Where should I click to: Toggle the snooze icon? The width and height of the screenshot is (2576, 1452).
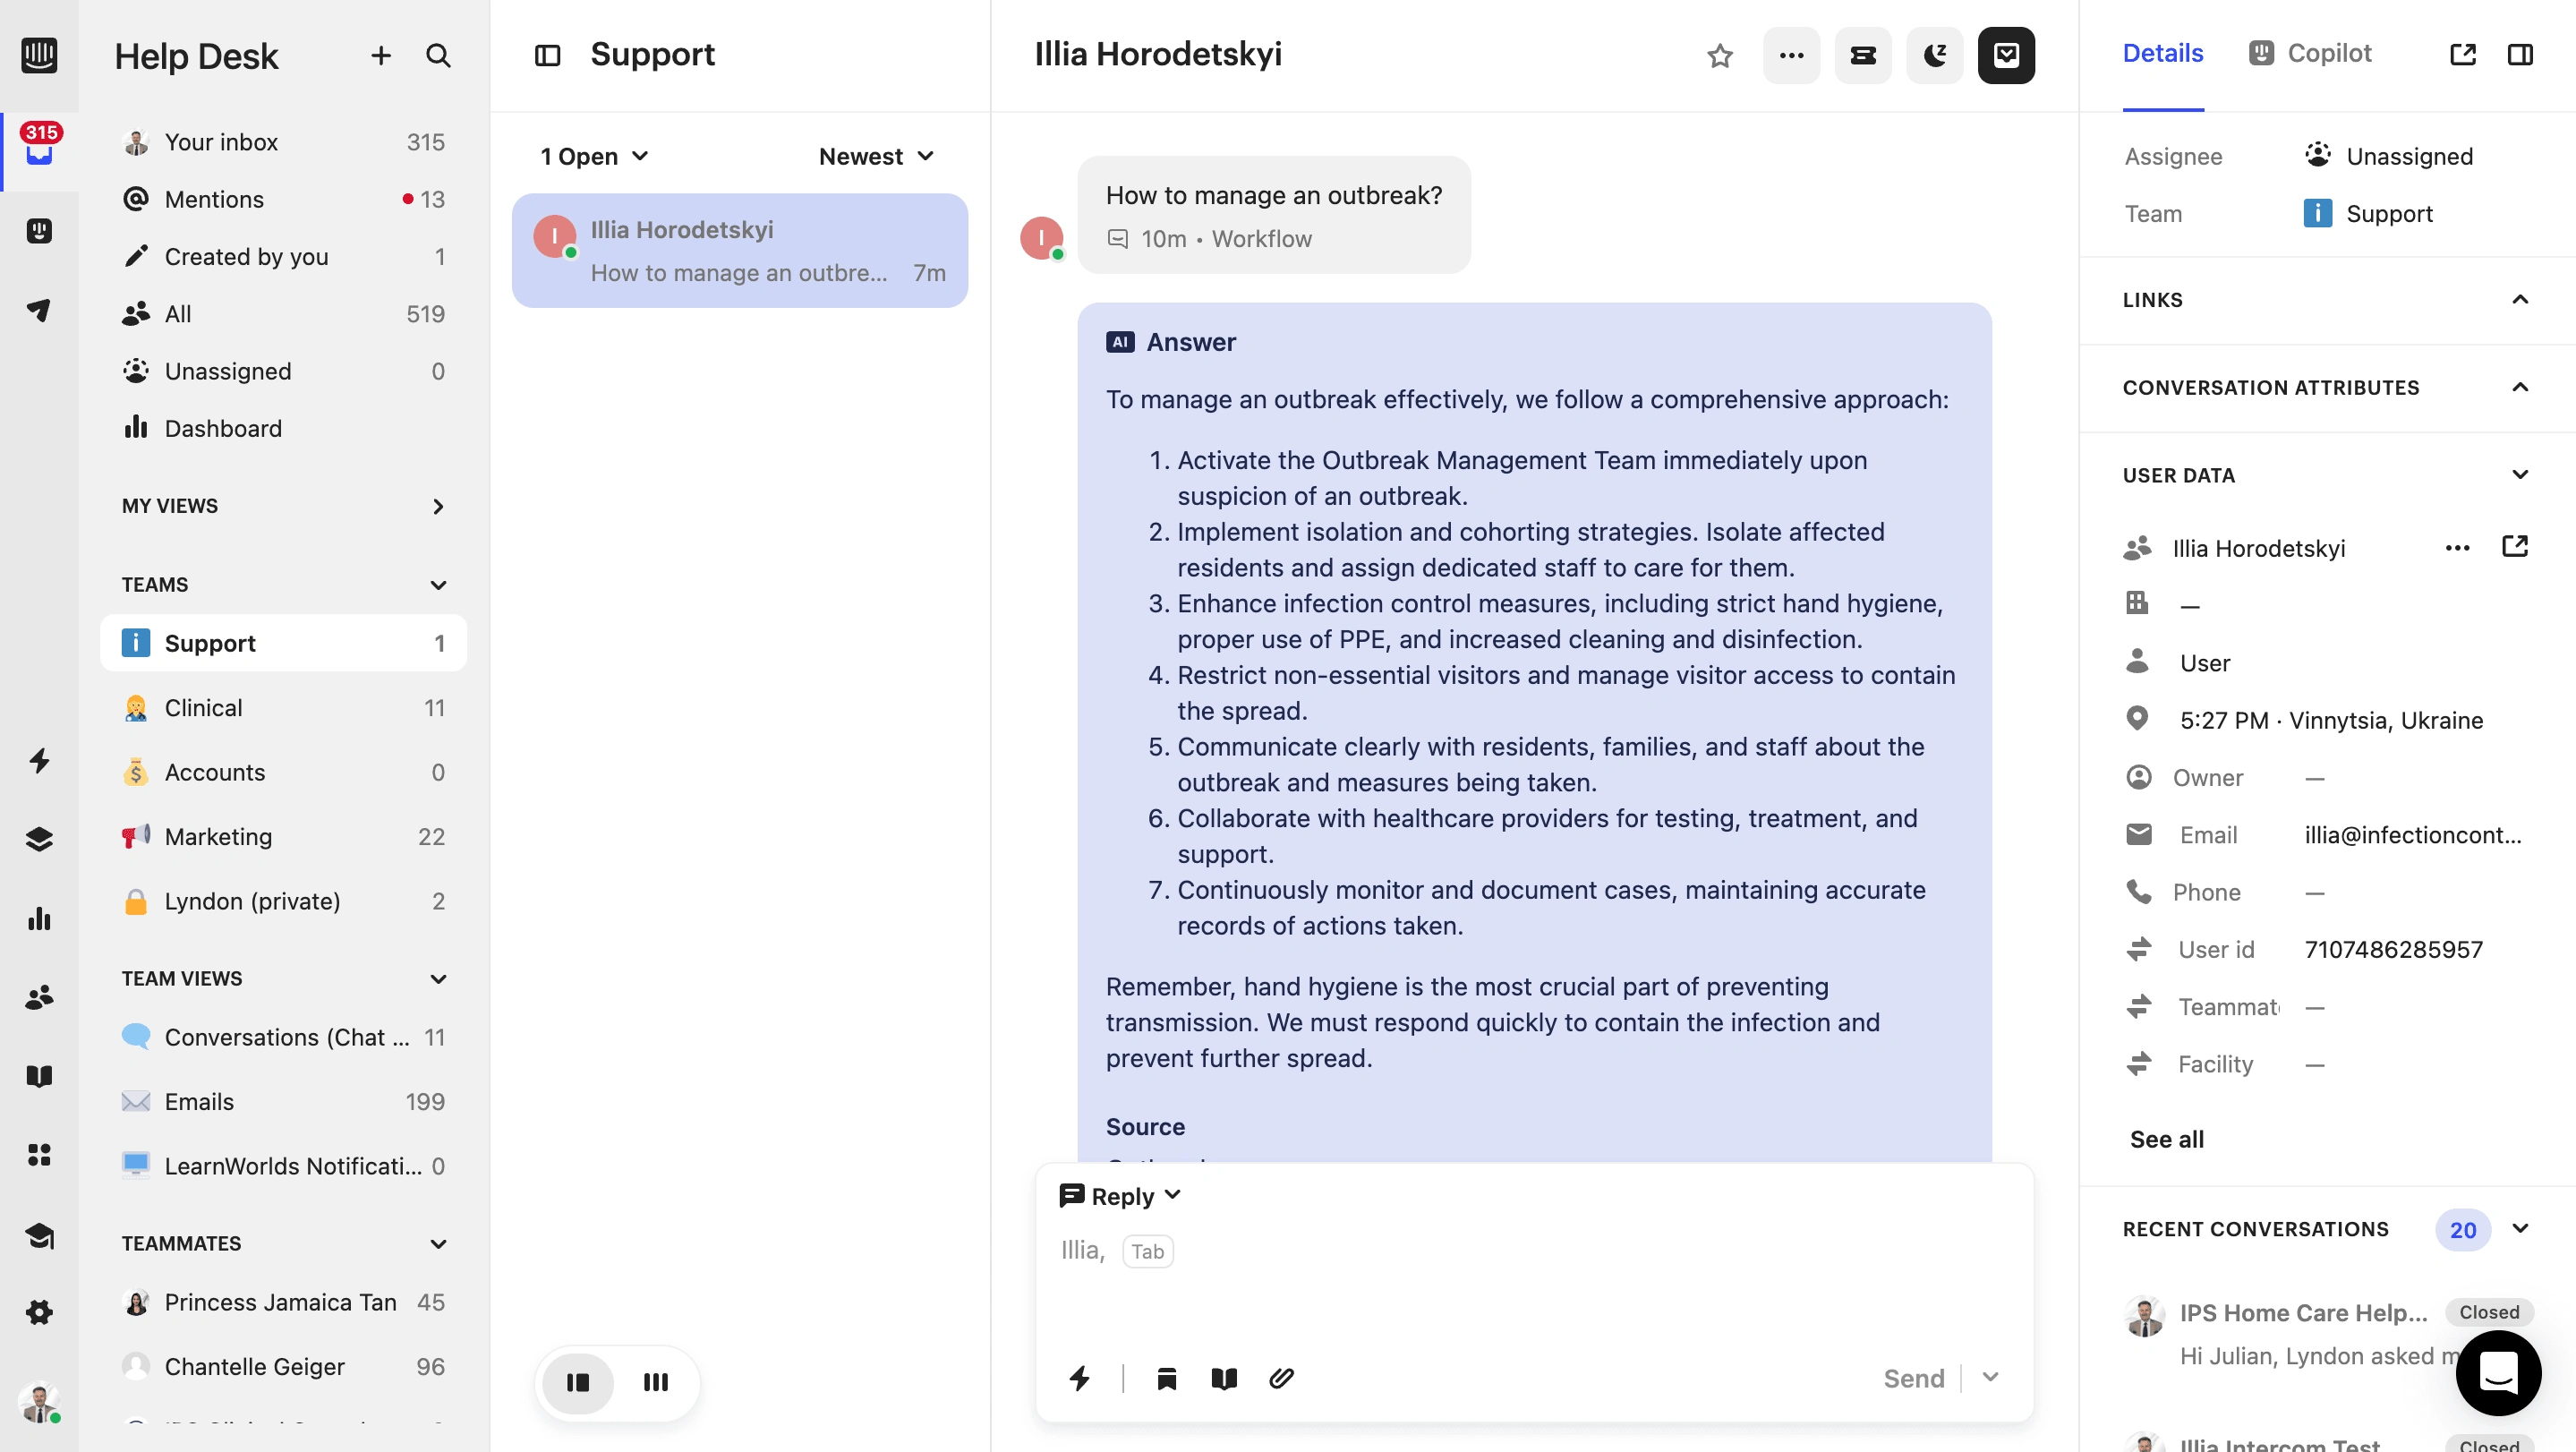pyautogui.click(x=1933, y=53)
